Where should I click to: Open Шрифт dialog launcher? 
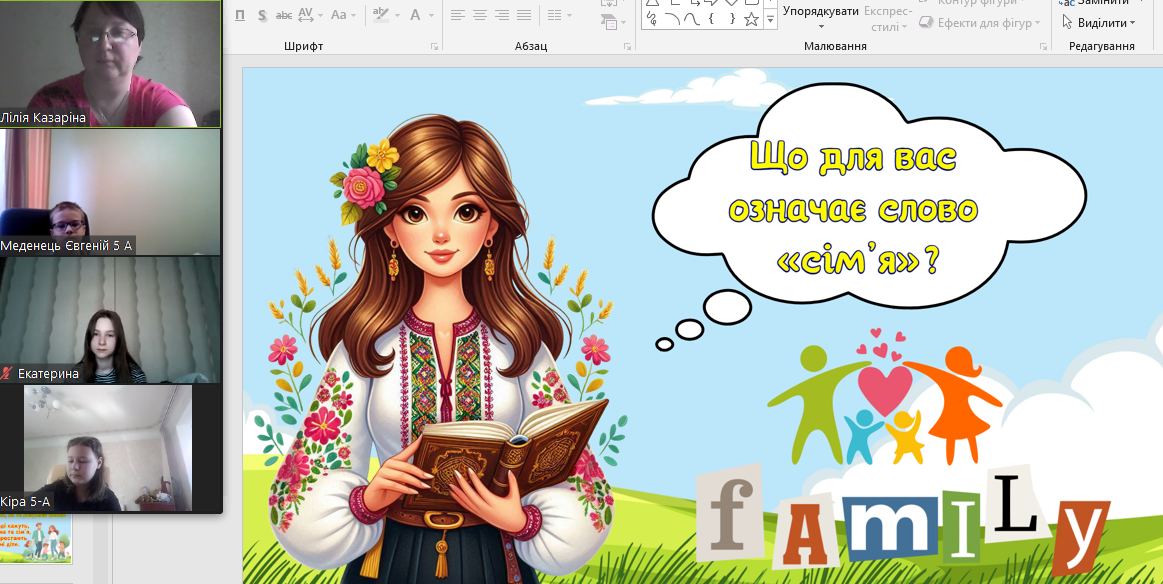[434, 47]
